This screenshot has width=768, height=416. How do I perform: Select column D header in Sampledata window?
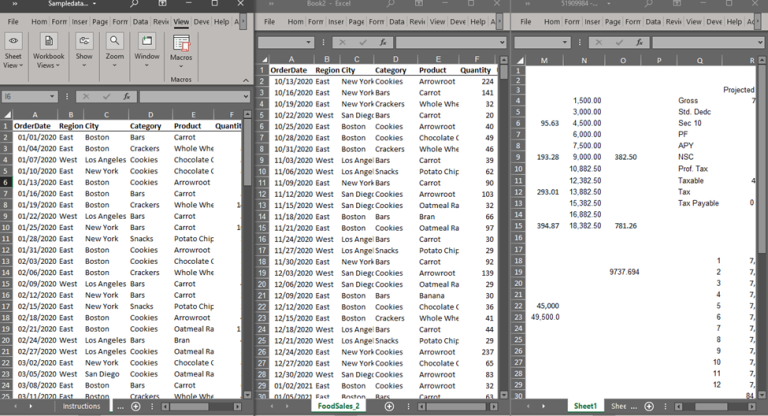click(x=151, y=114)
